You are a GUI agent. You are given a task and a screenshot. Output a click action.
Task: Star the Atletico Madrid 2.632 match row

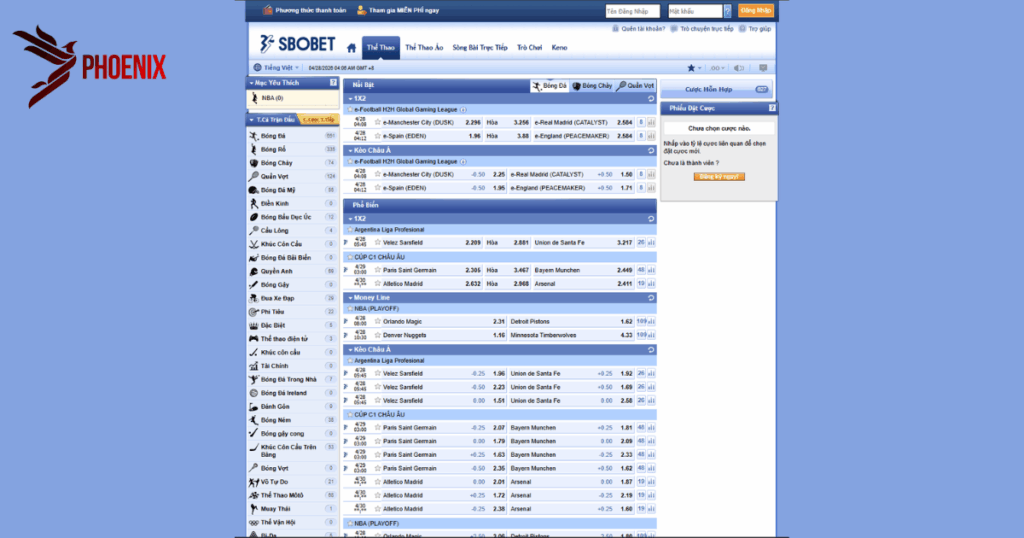coord(377,283)
